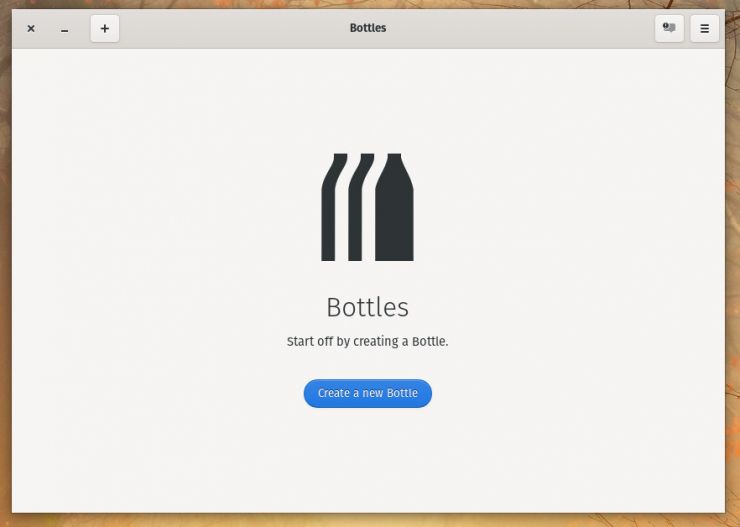This screenshot has width=740, height=527.
Task: Minimize the Bottles window
Action: click(65, 29)
